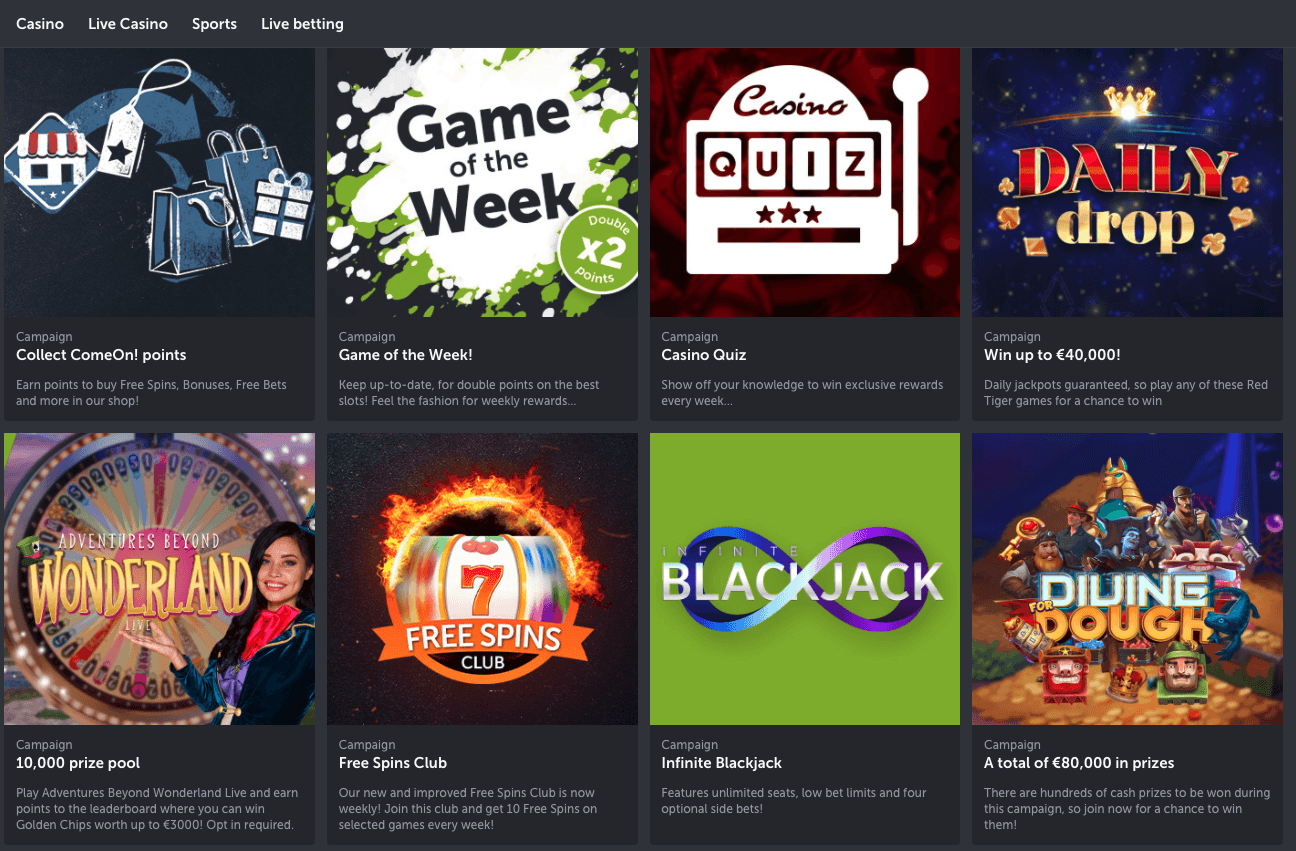Viewport: 1296px width, 851px height.
Task: Select the Casino Quiz slot machine image
Action: [x=805, y=183]
